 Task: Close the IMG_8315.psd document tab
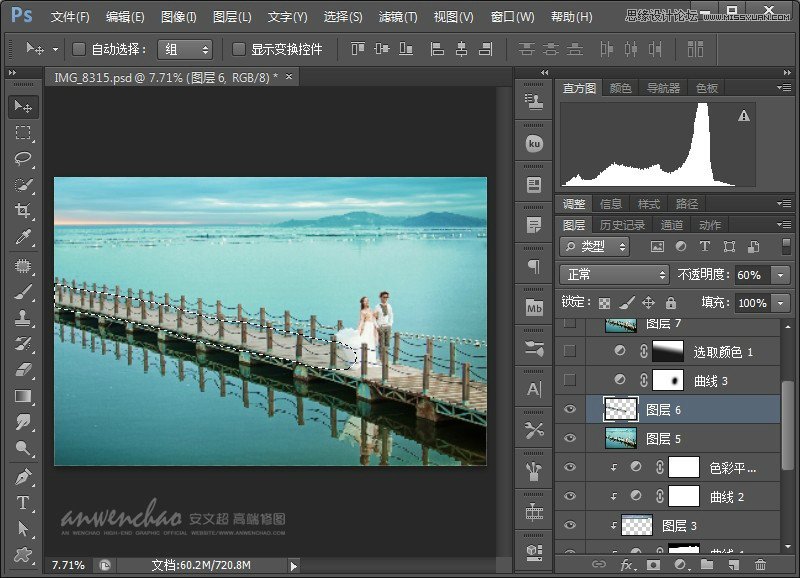pos(289,77)
